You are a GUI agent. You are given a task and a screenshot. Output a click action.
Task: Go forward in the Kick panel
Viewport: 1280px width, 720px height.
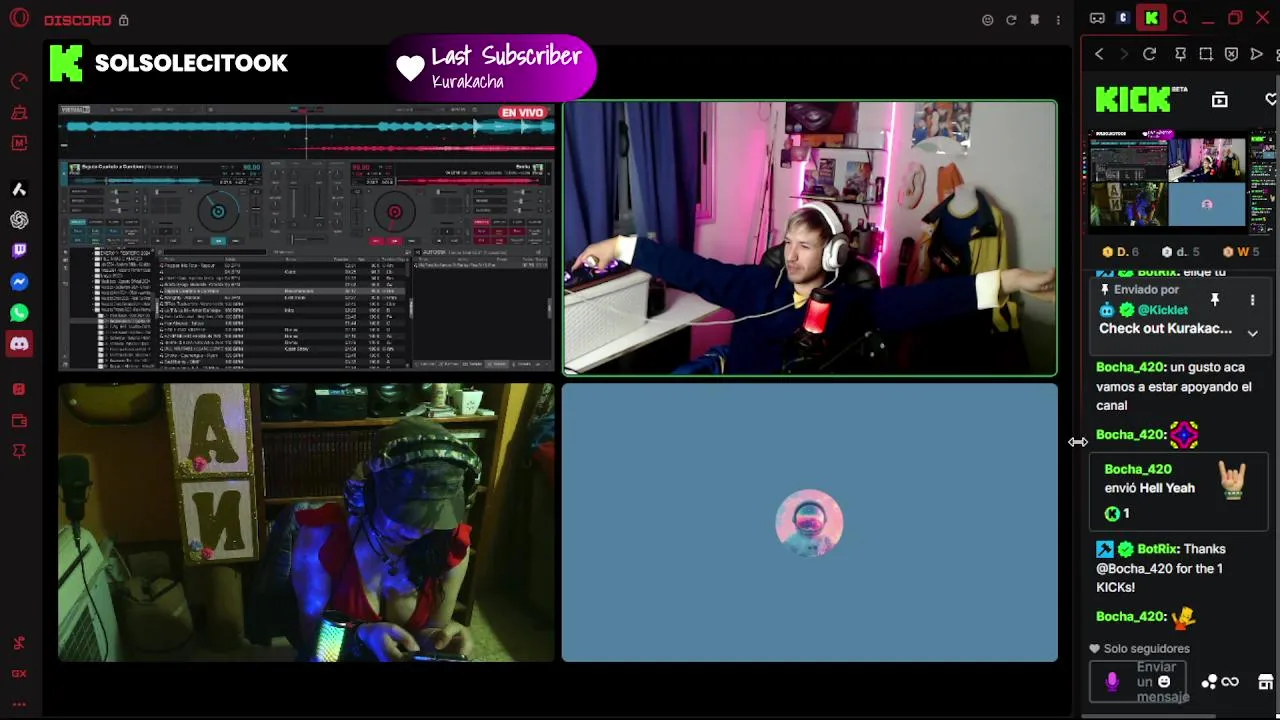click(x=1123, y=54)
